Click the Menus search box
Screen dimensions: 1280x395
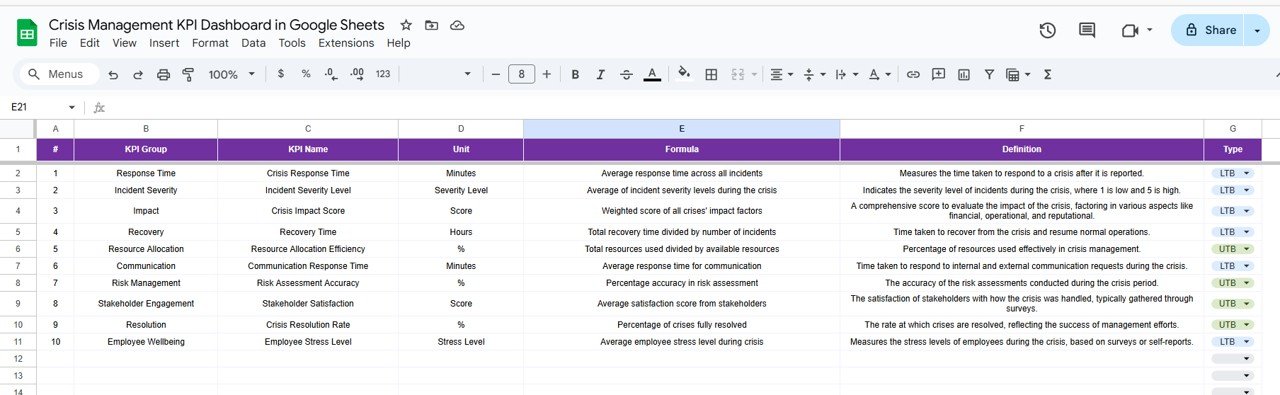pos(58,74)
